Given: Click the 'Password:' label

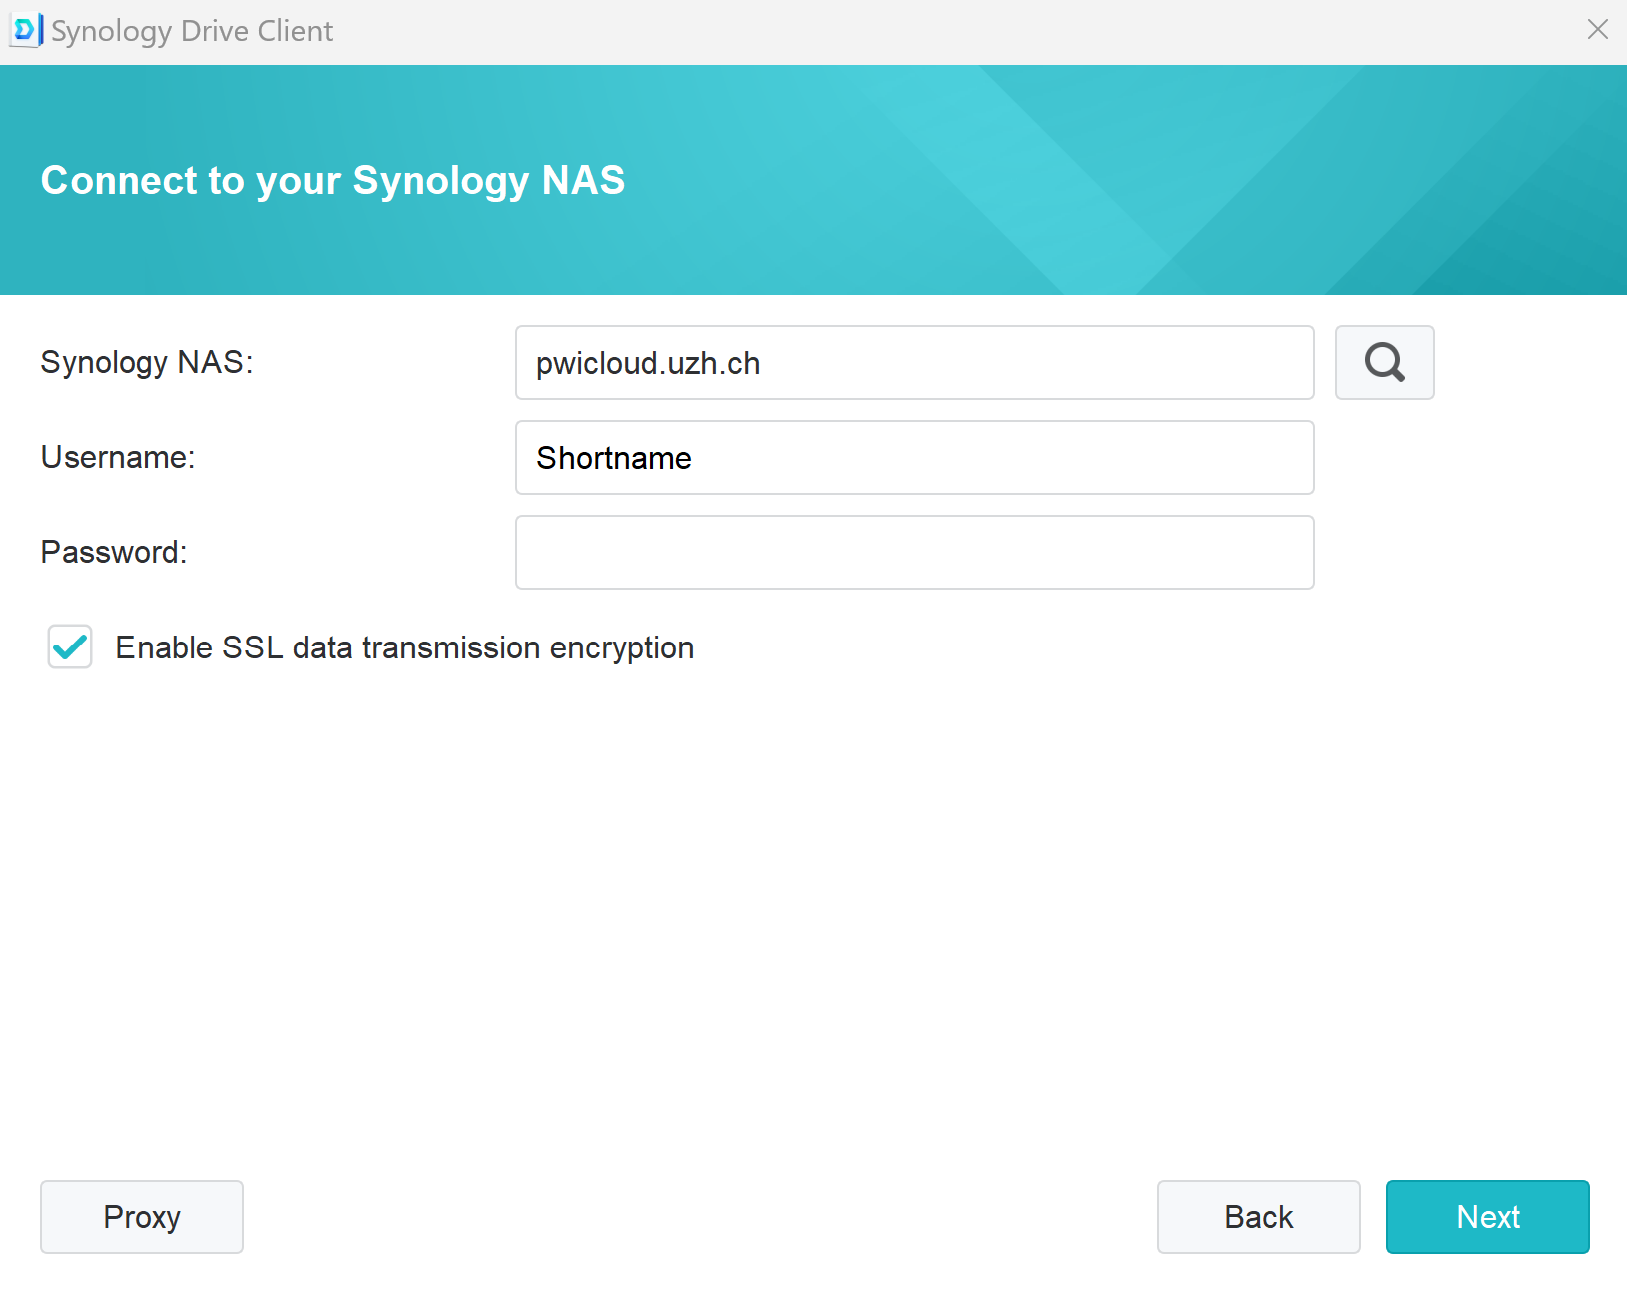Looking at the screenshot, I should tap(114, 552).
